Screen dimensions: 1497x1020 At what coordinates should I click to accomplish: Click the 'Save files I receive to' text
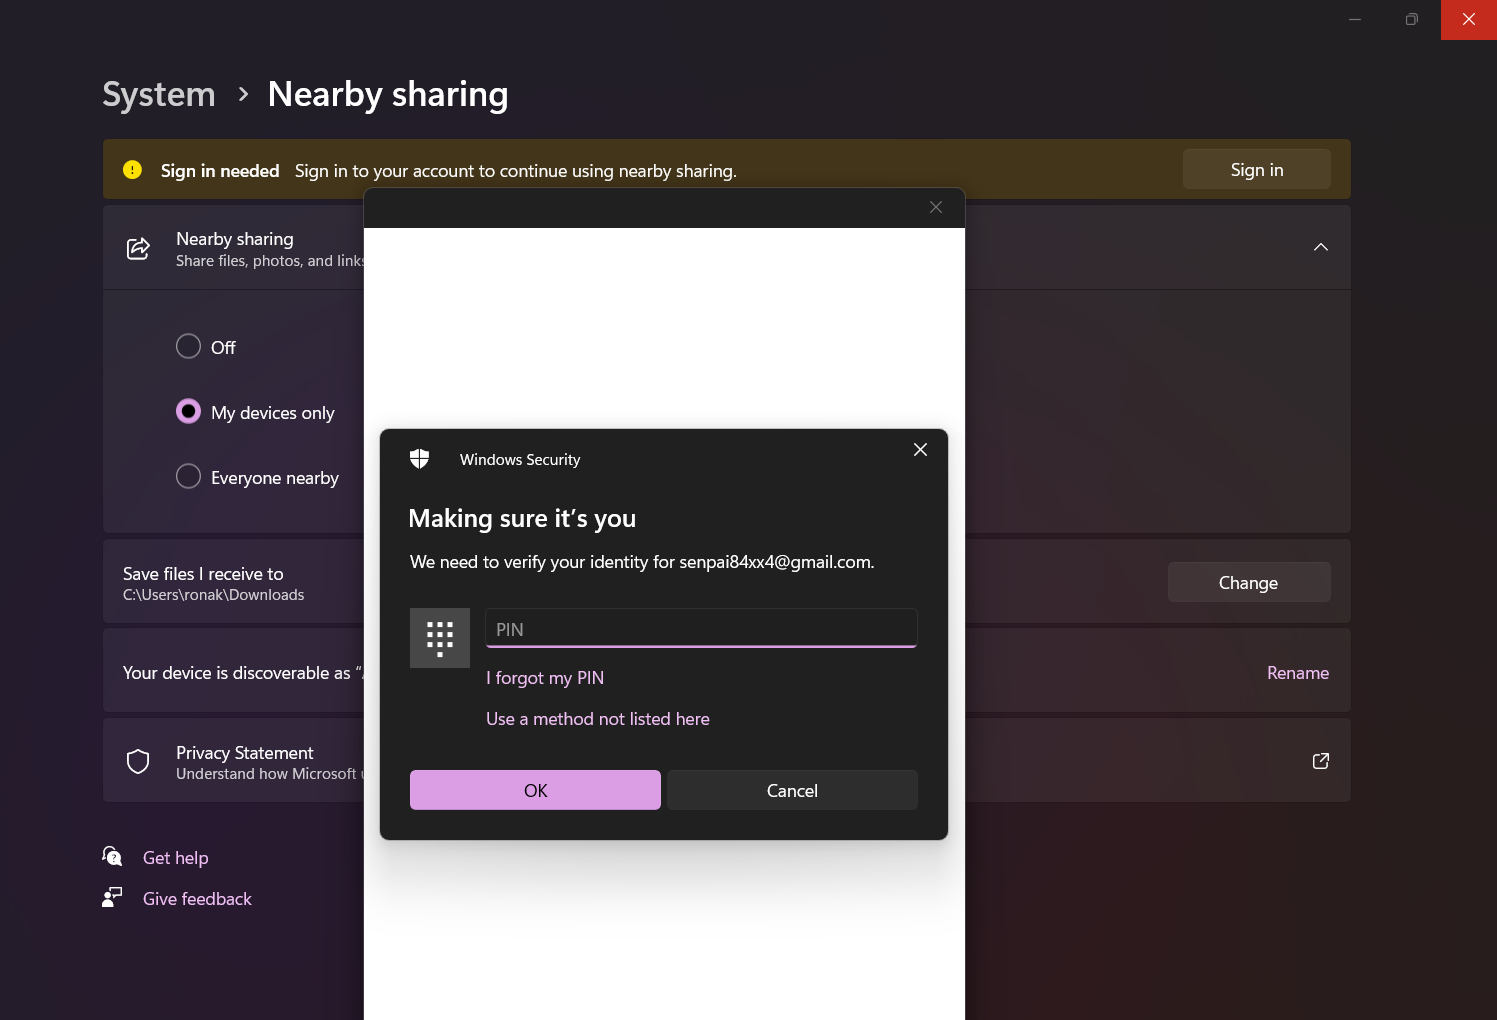click(x=203, y=574)
